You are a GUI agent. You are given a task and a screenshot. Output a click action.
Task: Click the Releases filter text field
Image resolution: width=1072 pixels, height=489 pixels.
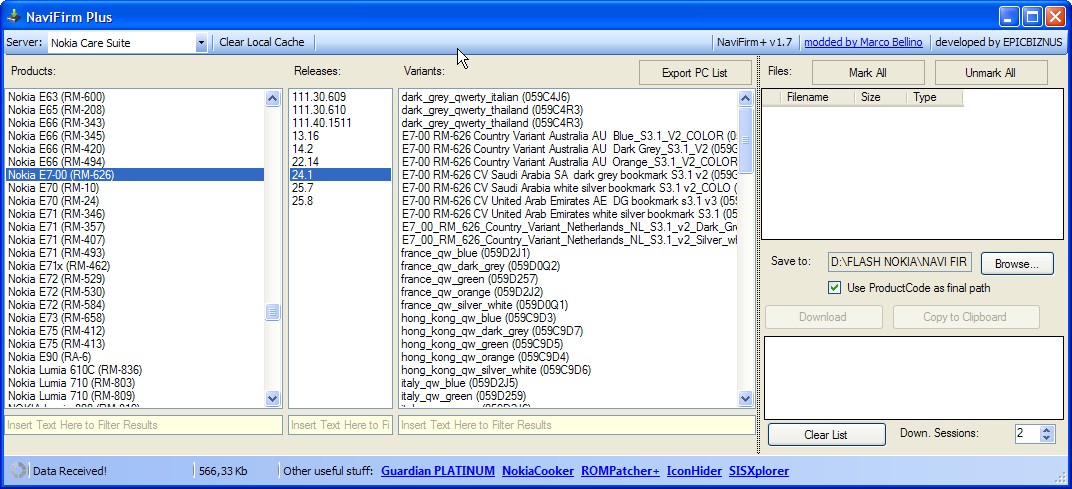pos(340,425)
